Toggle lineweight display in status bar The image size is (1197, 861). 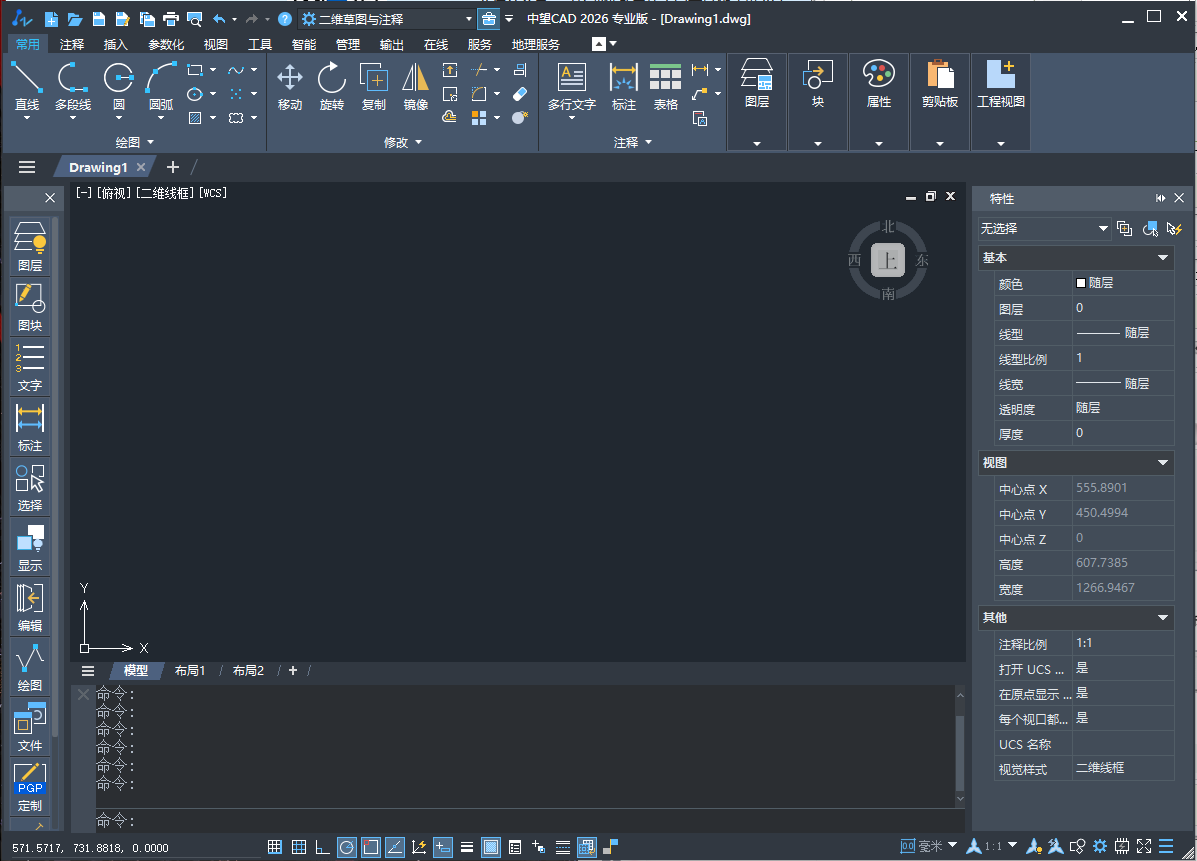[467, 847]
